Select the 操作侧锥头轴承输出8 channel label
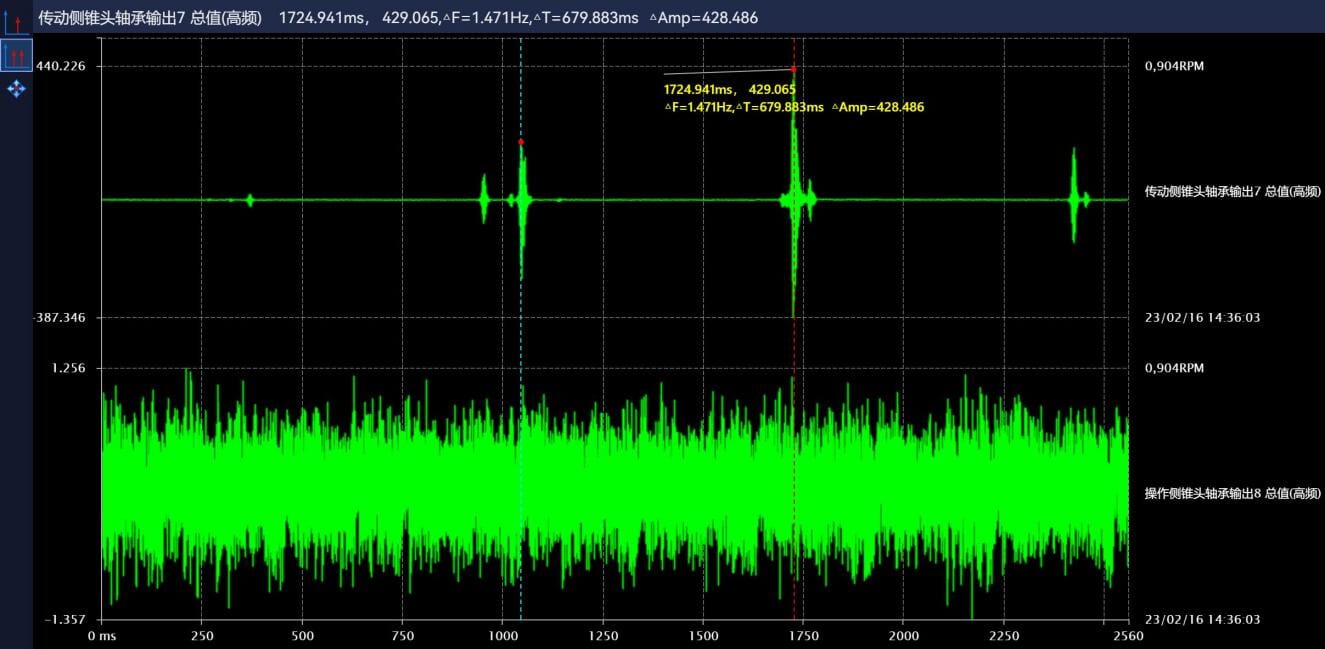This screenshot has width=1325, height=649. [1233, 493]
